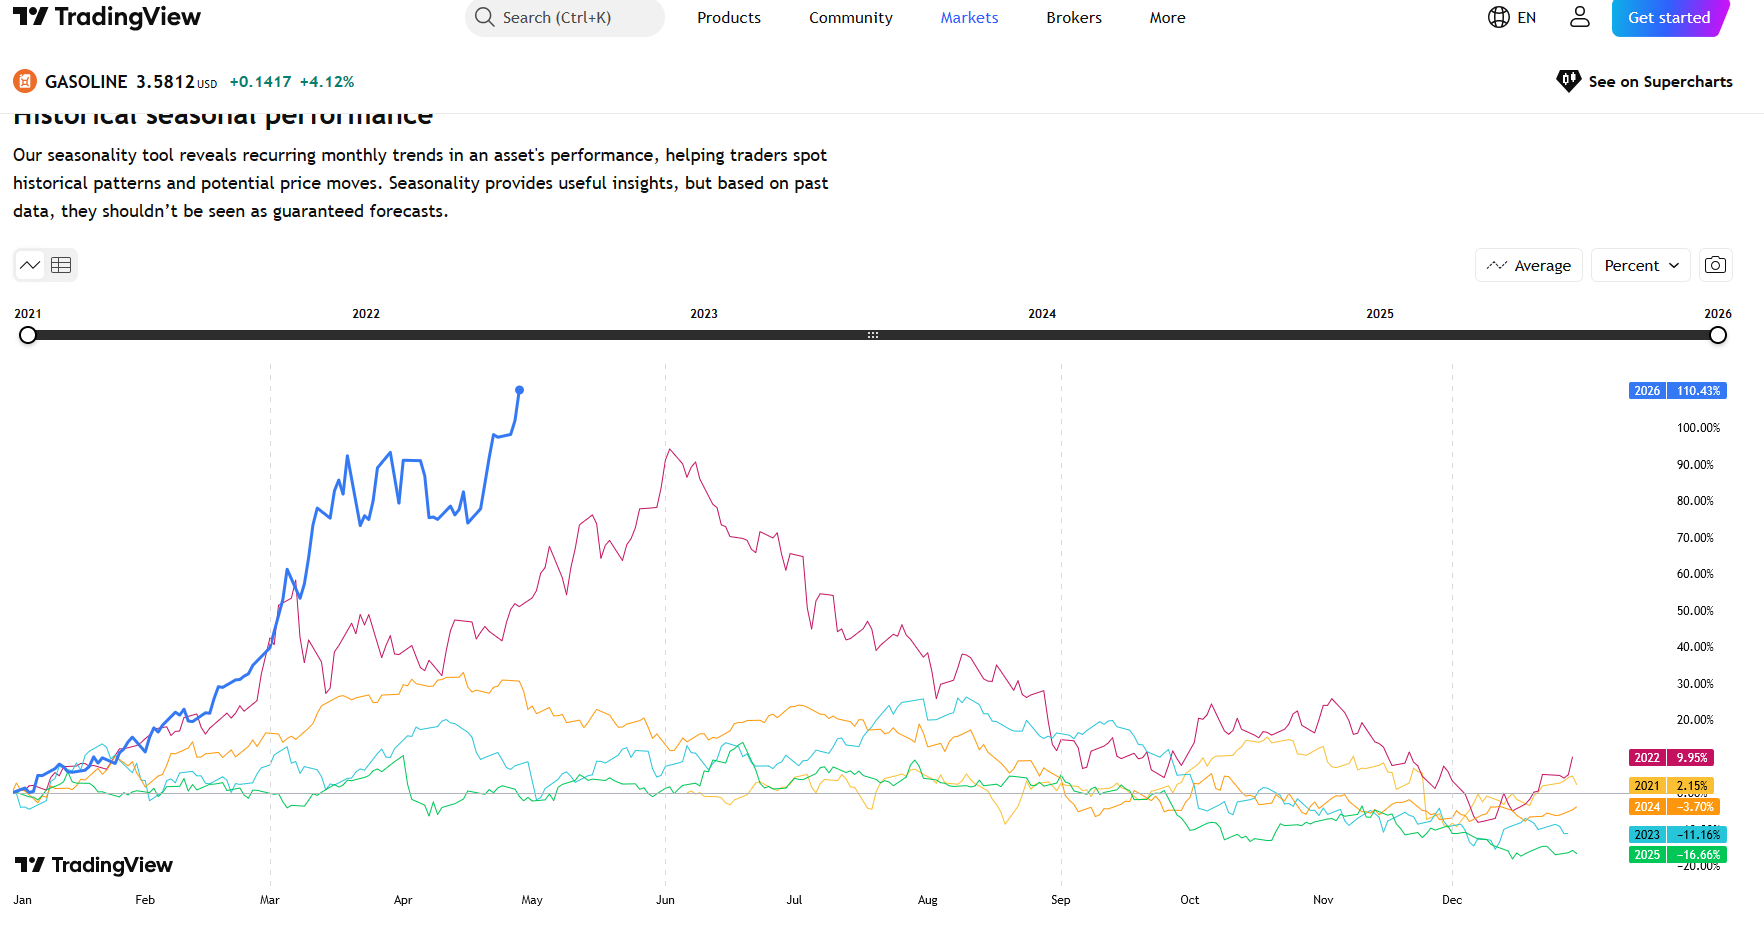Click the +0.1417 price change value
Screen dimensions: 1764x940
point(261,82)
